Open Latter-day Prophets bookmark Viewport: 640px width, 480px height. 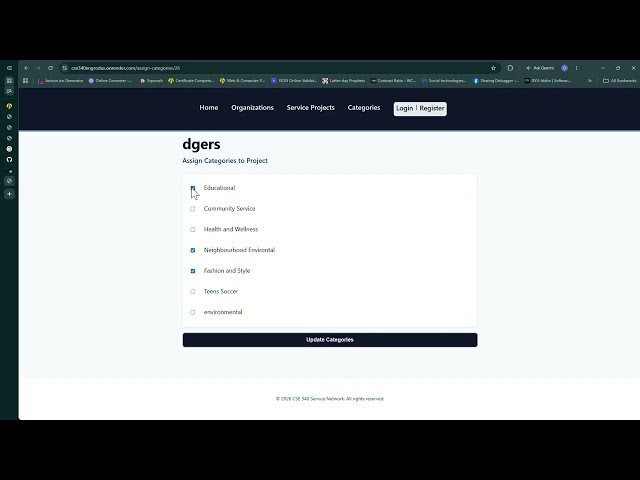[x=344, y=81]
